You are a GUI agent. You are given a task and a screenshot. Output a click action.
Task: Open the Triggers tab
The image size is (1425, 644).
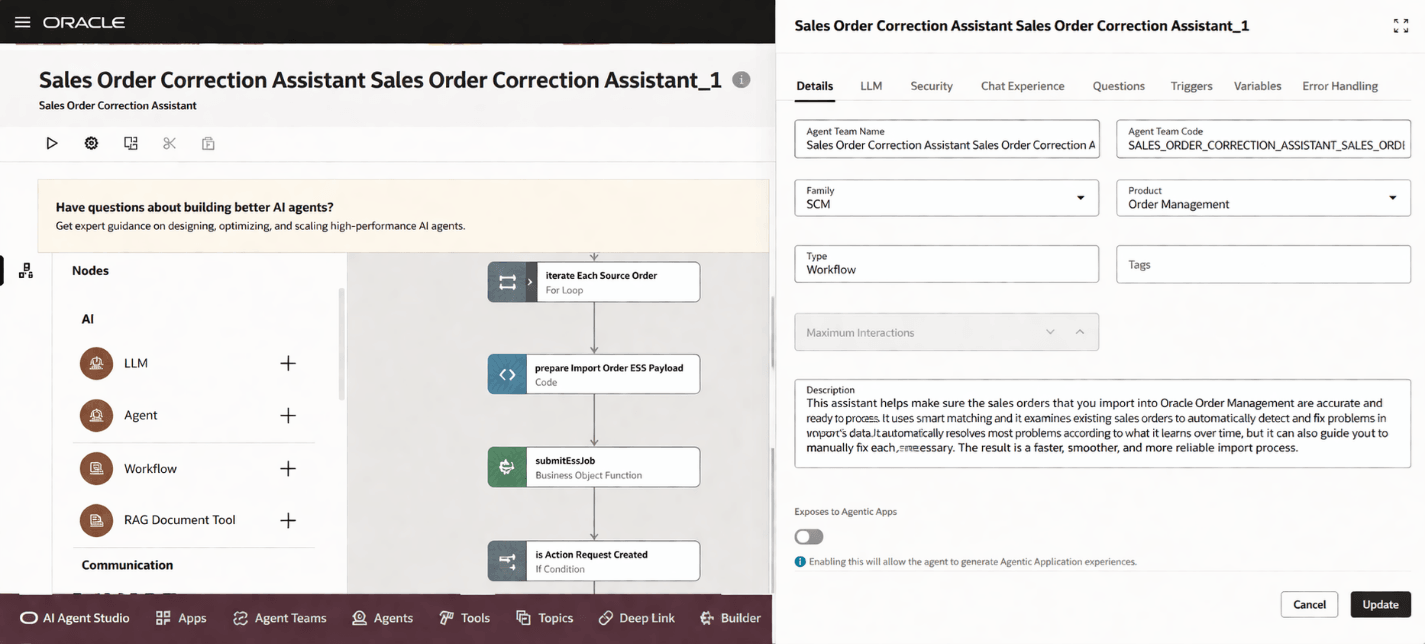pos(1191,86)
